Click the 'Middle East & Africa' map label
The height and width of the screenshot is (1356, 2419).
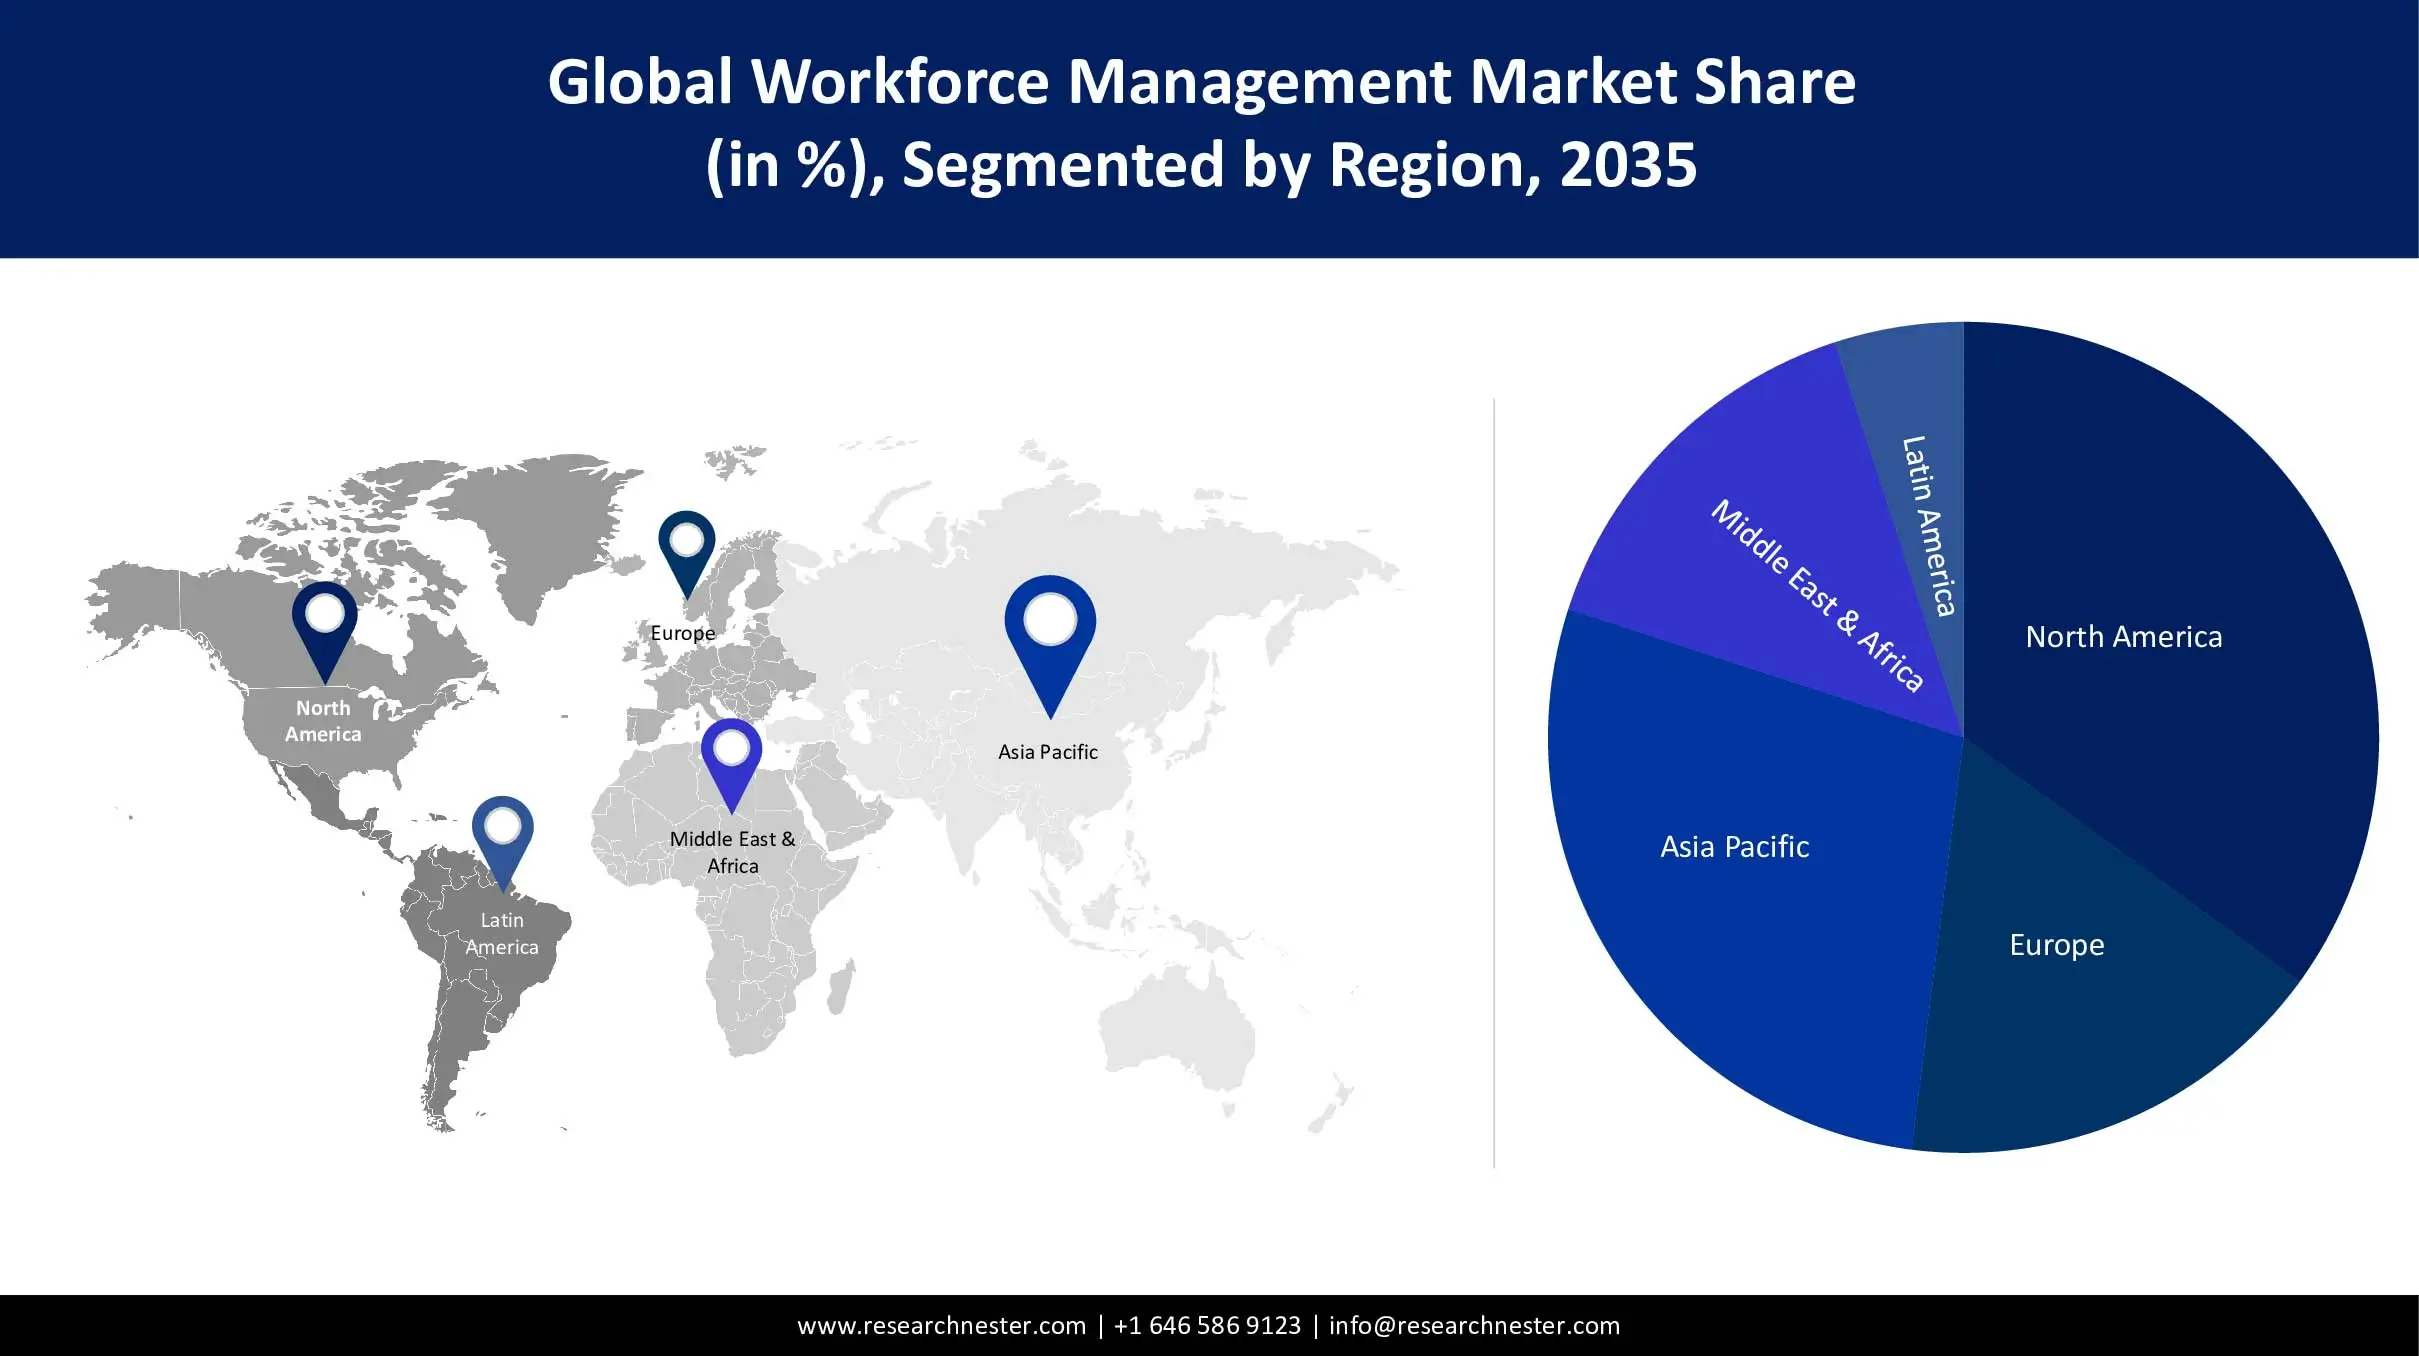733,852
